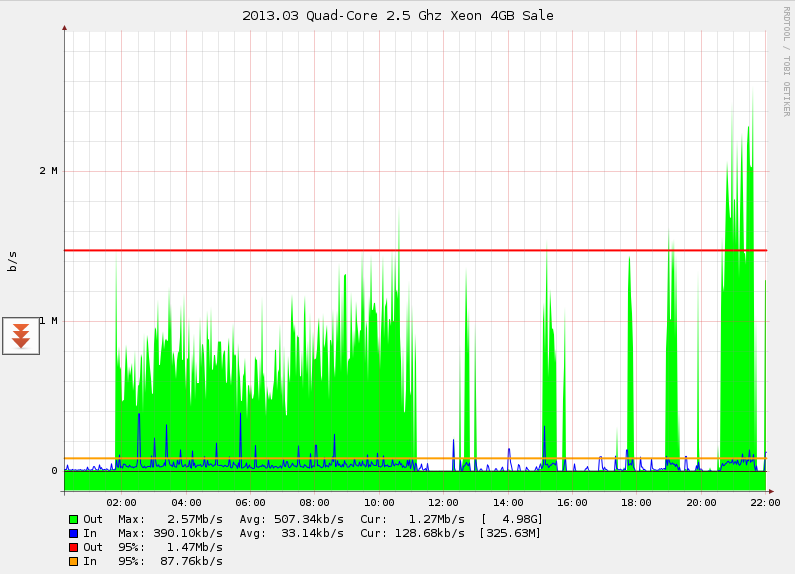The image size is (795, 574).
Task: Click the blue In legend swatch
Action: pyautogui.click(x=74, y=533)
